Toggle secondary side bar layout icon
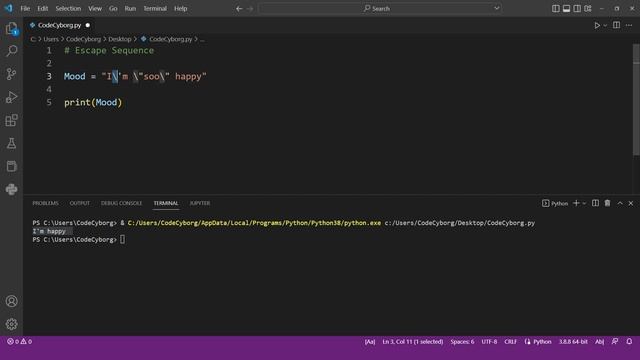The width and height of the screenshot is (640, 360). pos(577,9)
